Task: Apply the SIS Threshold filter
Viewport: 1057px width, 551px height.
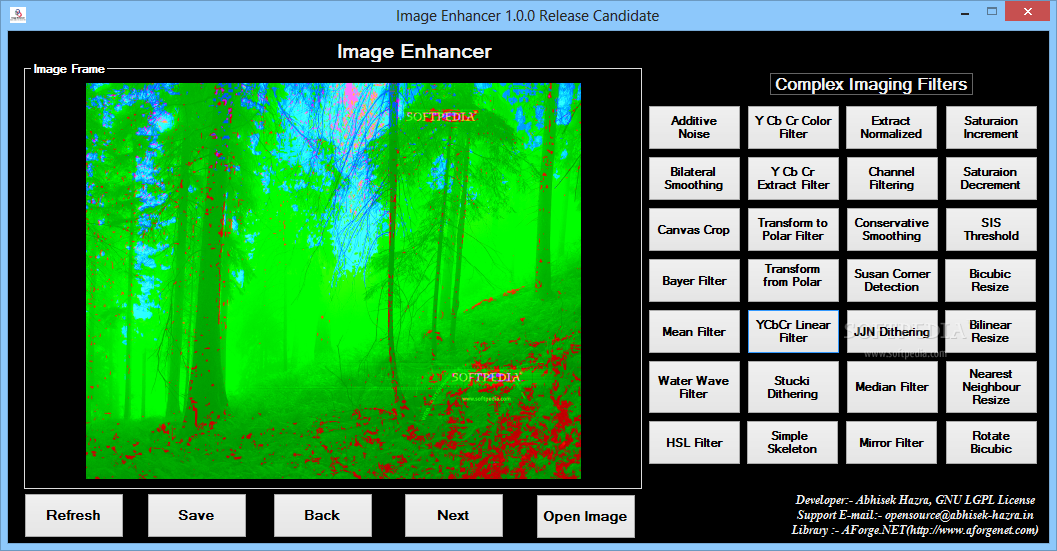Action: click(x=991, y=230)
